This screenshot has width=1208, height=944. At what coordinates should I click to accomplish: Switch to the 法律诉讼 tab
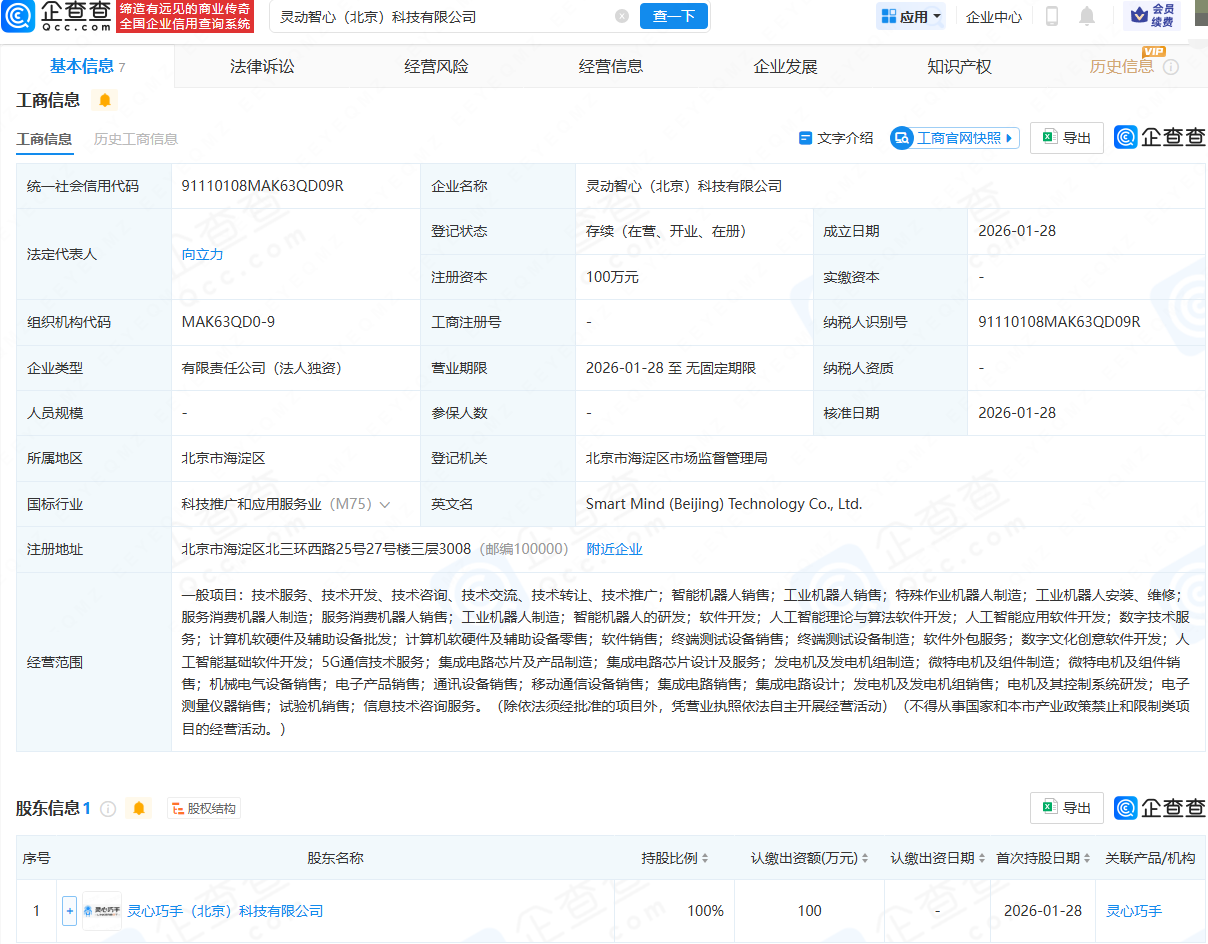click(x=261, y=66)
